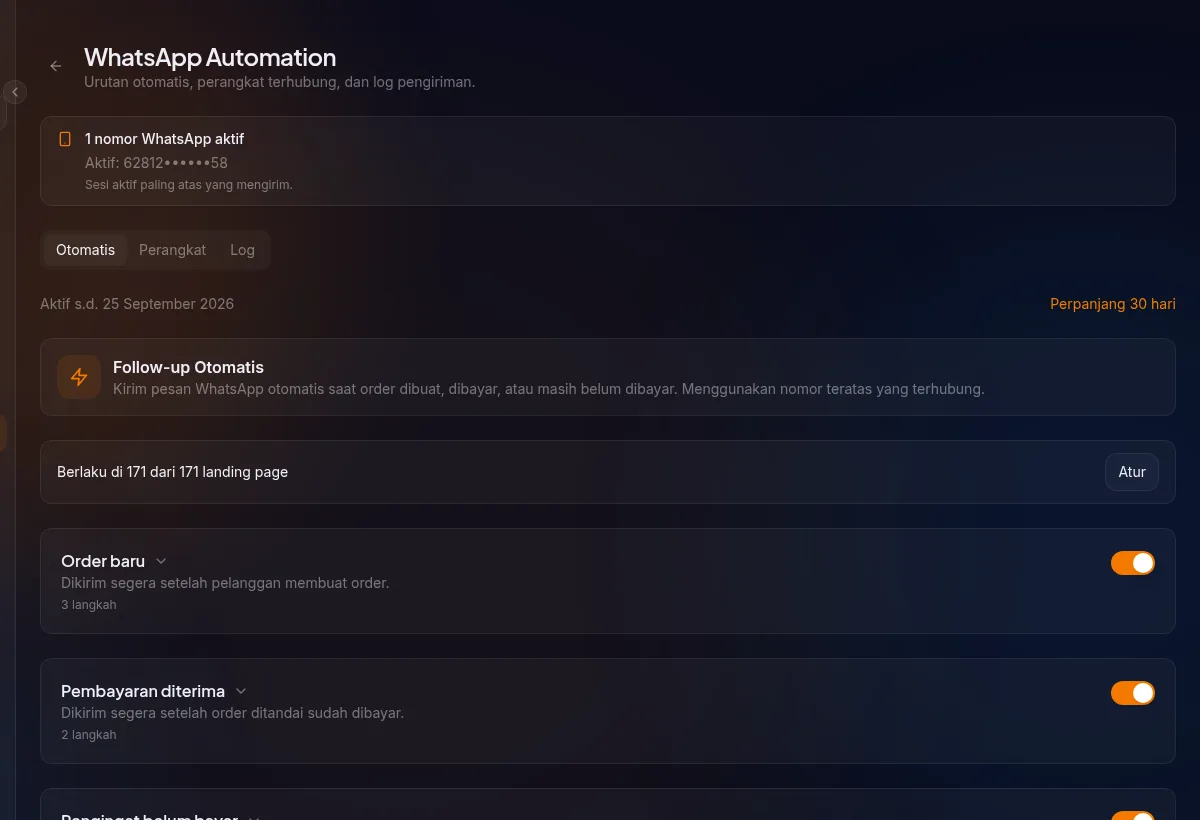
Task: Click description Dikirim segera setelah pelanggan membuat order
Action: (x=225, y=583)
